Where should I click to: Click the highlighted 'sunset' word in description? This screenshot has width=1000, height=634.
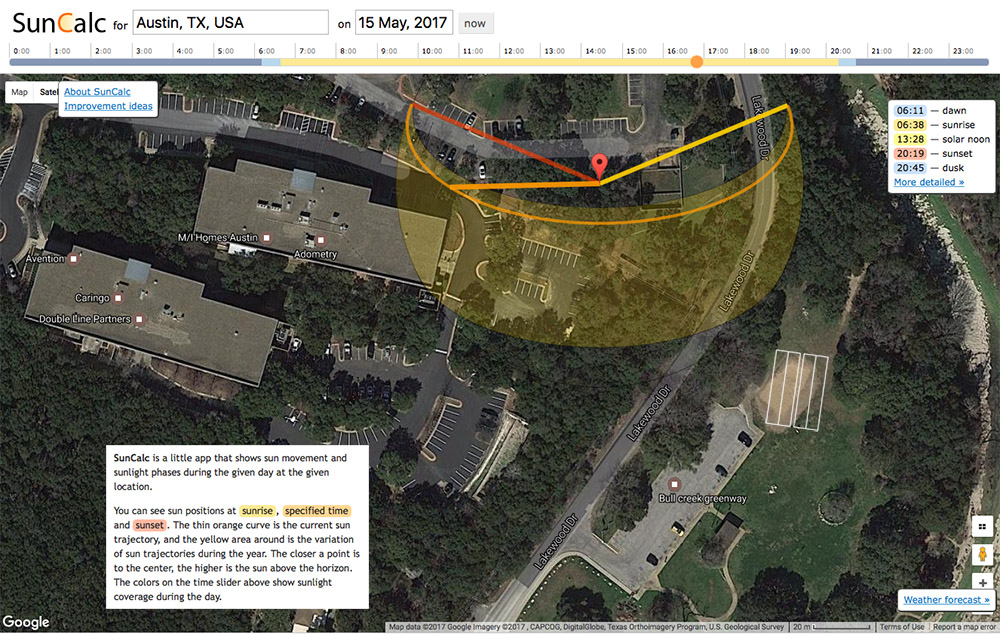[x=150, y=526]
